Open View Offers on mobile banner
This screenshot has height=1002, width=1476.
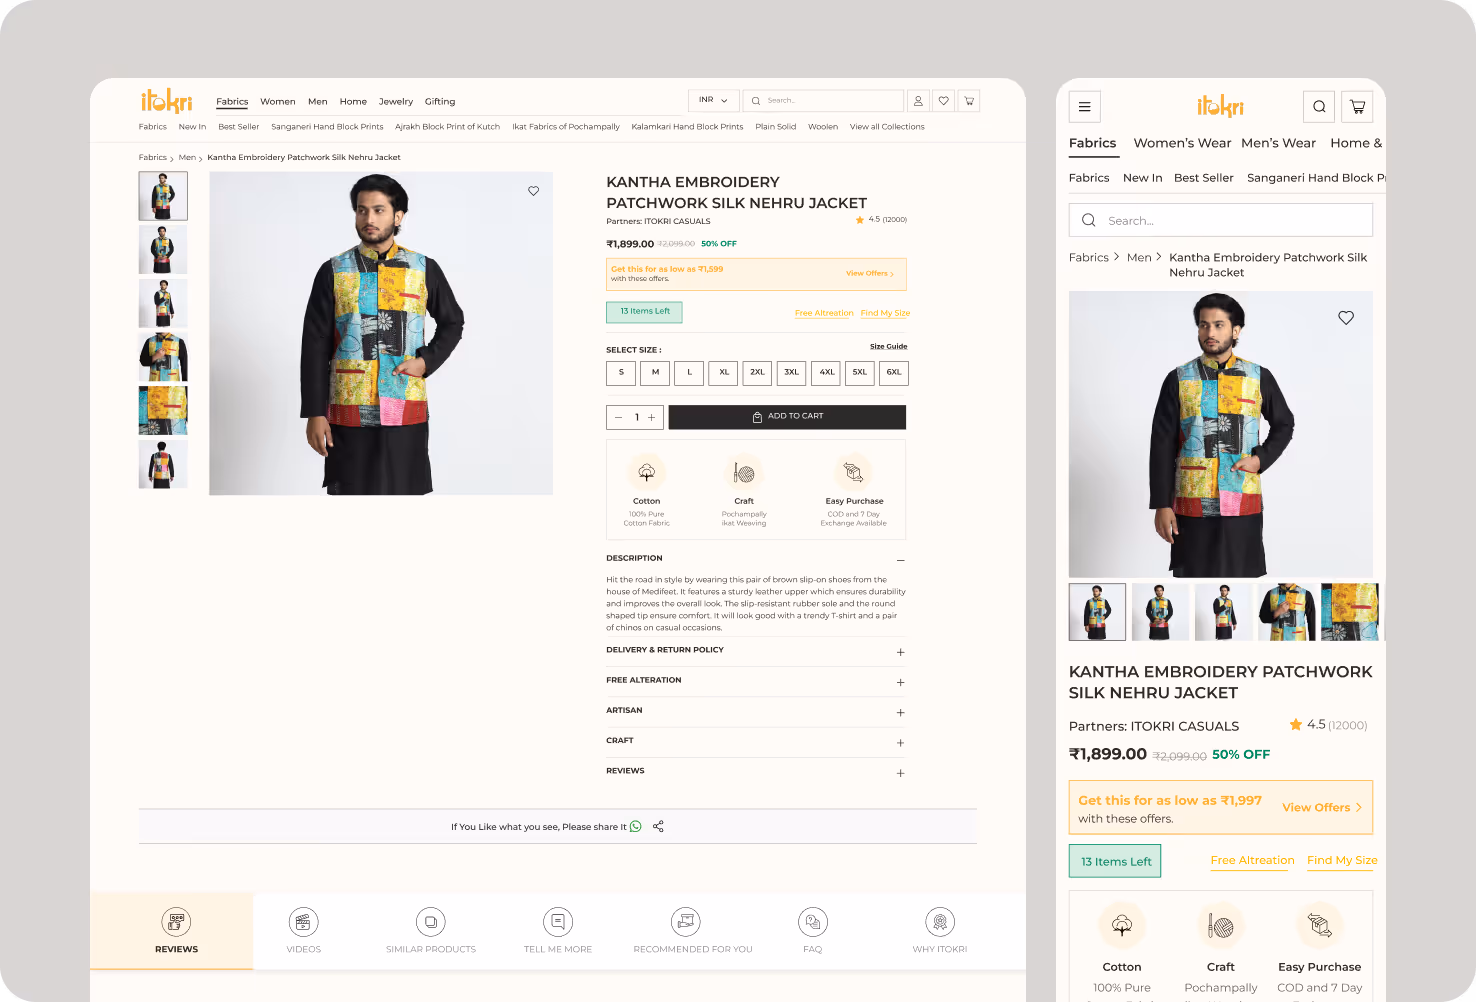point(1322,807)
